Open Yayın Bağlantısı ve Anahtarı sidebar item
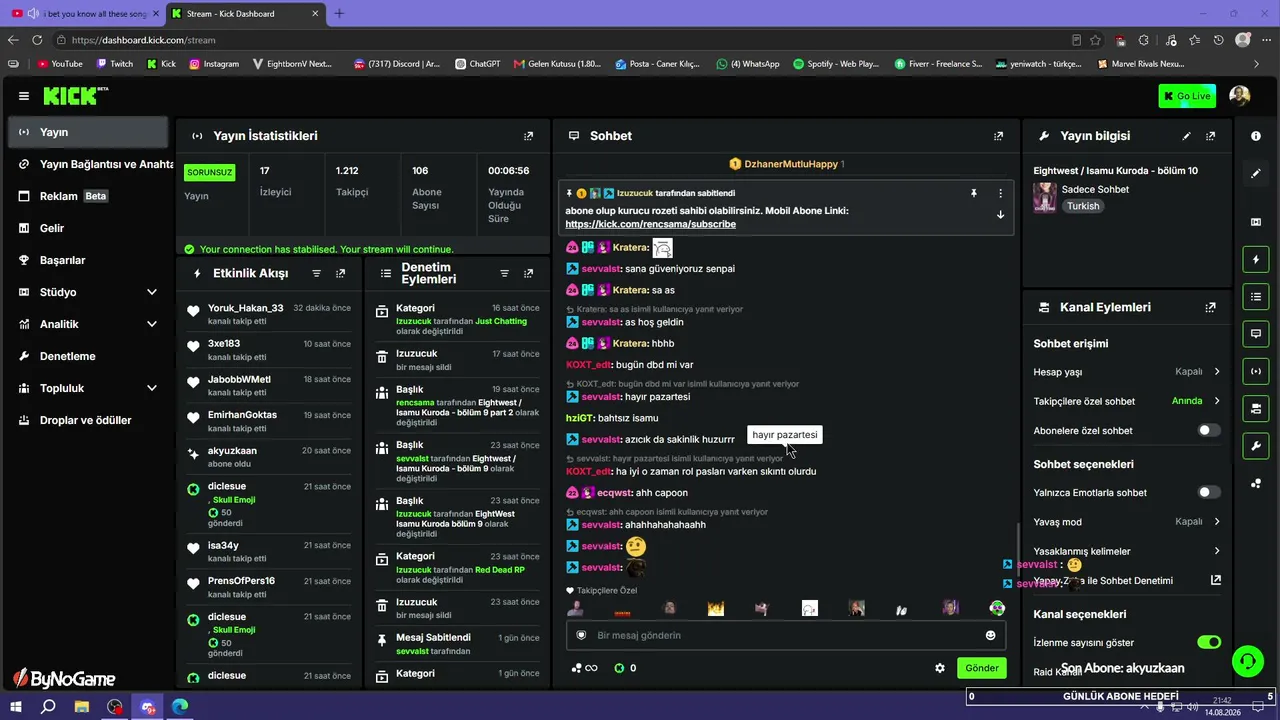This screenshot has height=720, width=1280. pyautogui.click(x=88, y=164)
